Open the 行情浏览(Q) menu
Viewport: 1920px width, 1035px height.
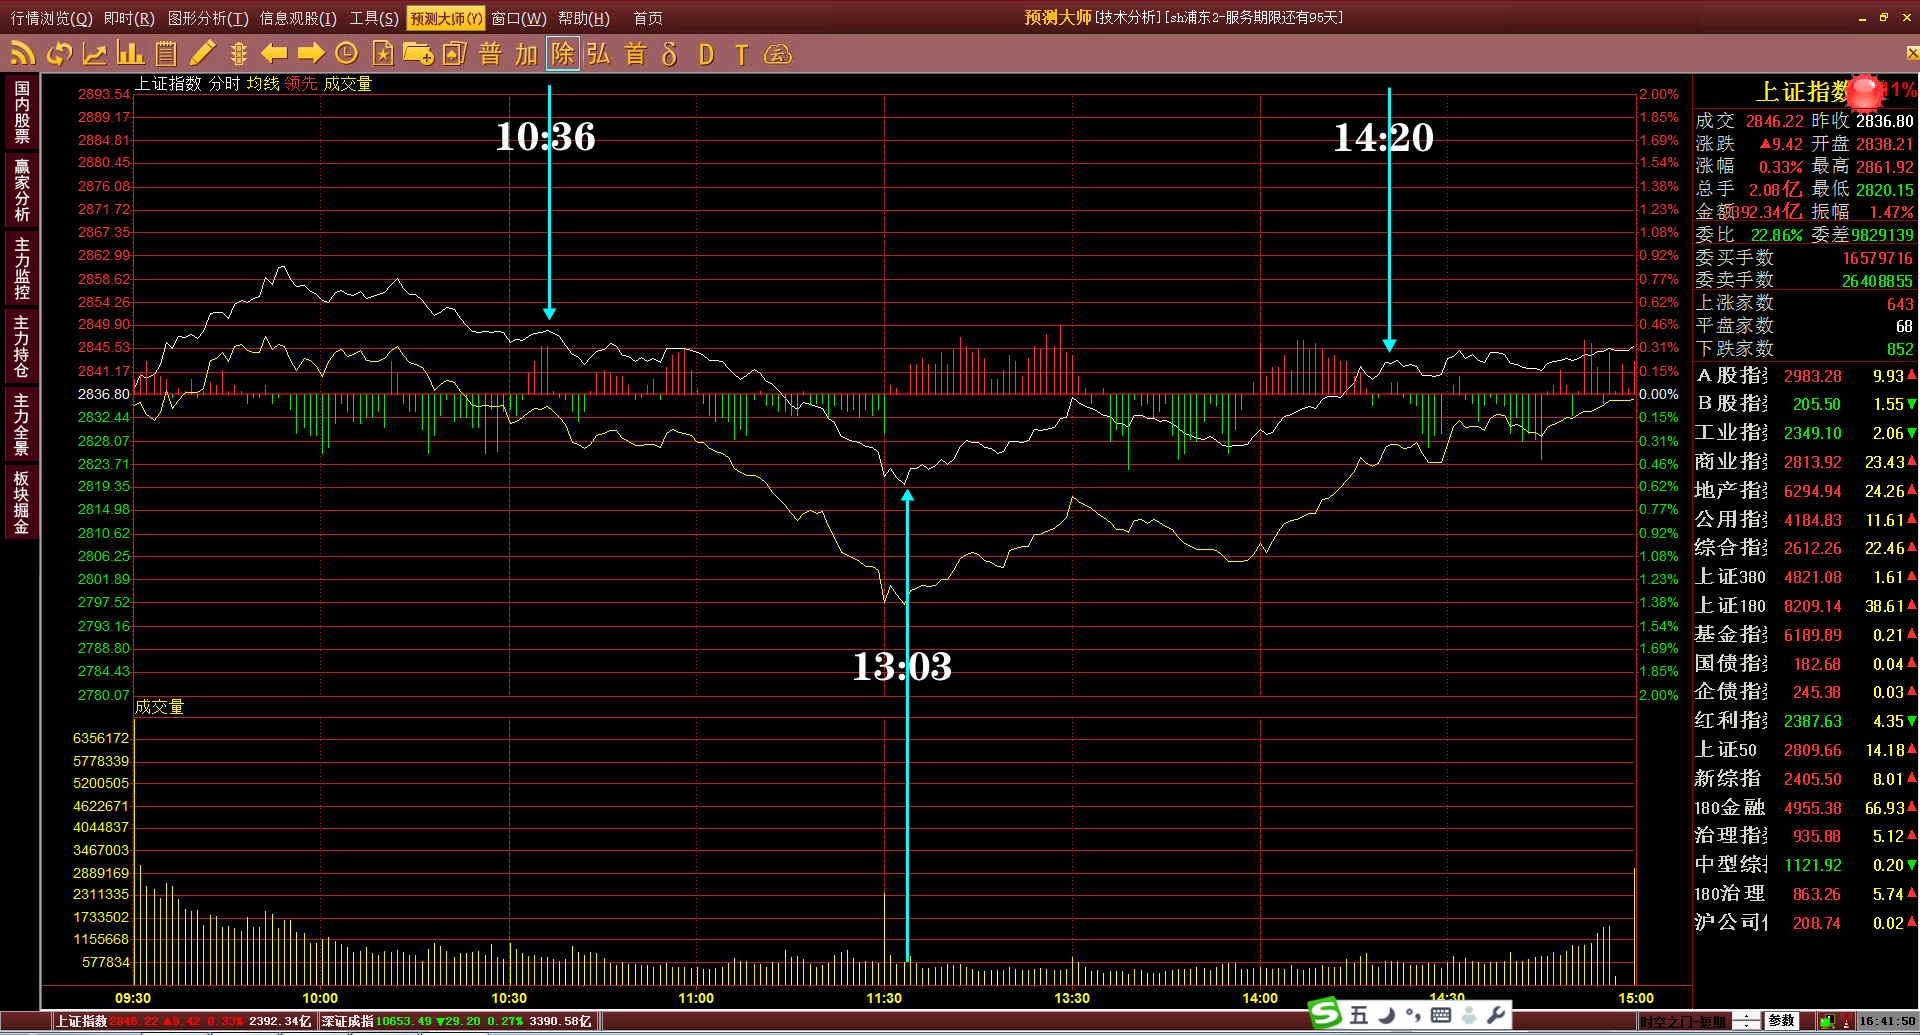coord(51,18)
